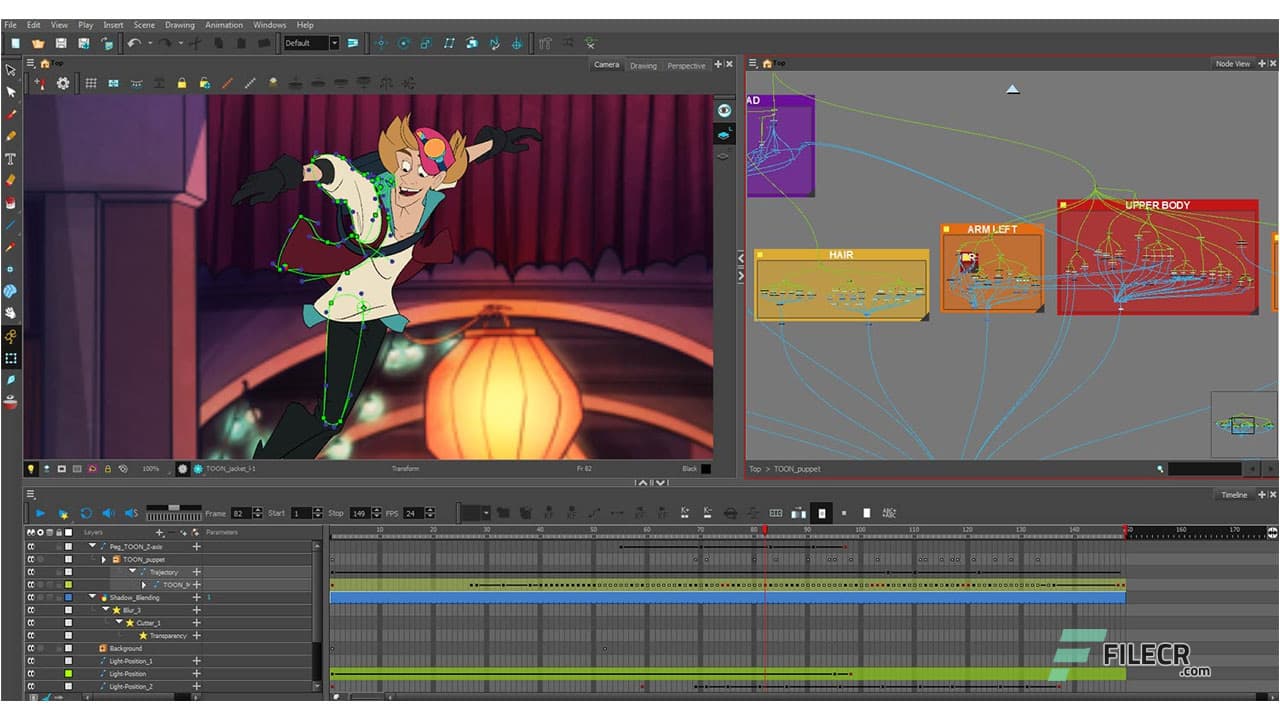Enable looping playback
The image size is (1280, 720).
pos(85,513)
